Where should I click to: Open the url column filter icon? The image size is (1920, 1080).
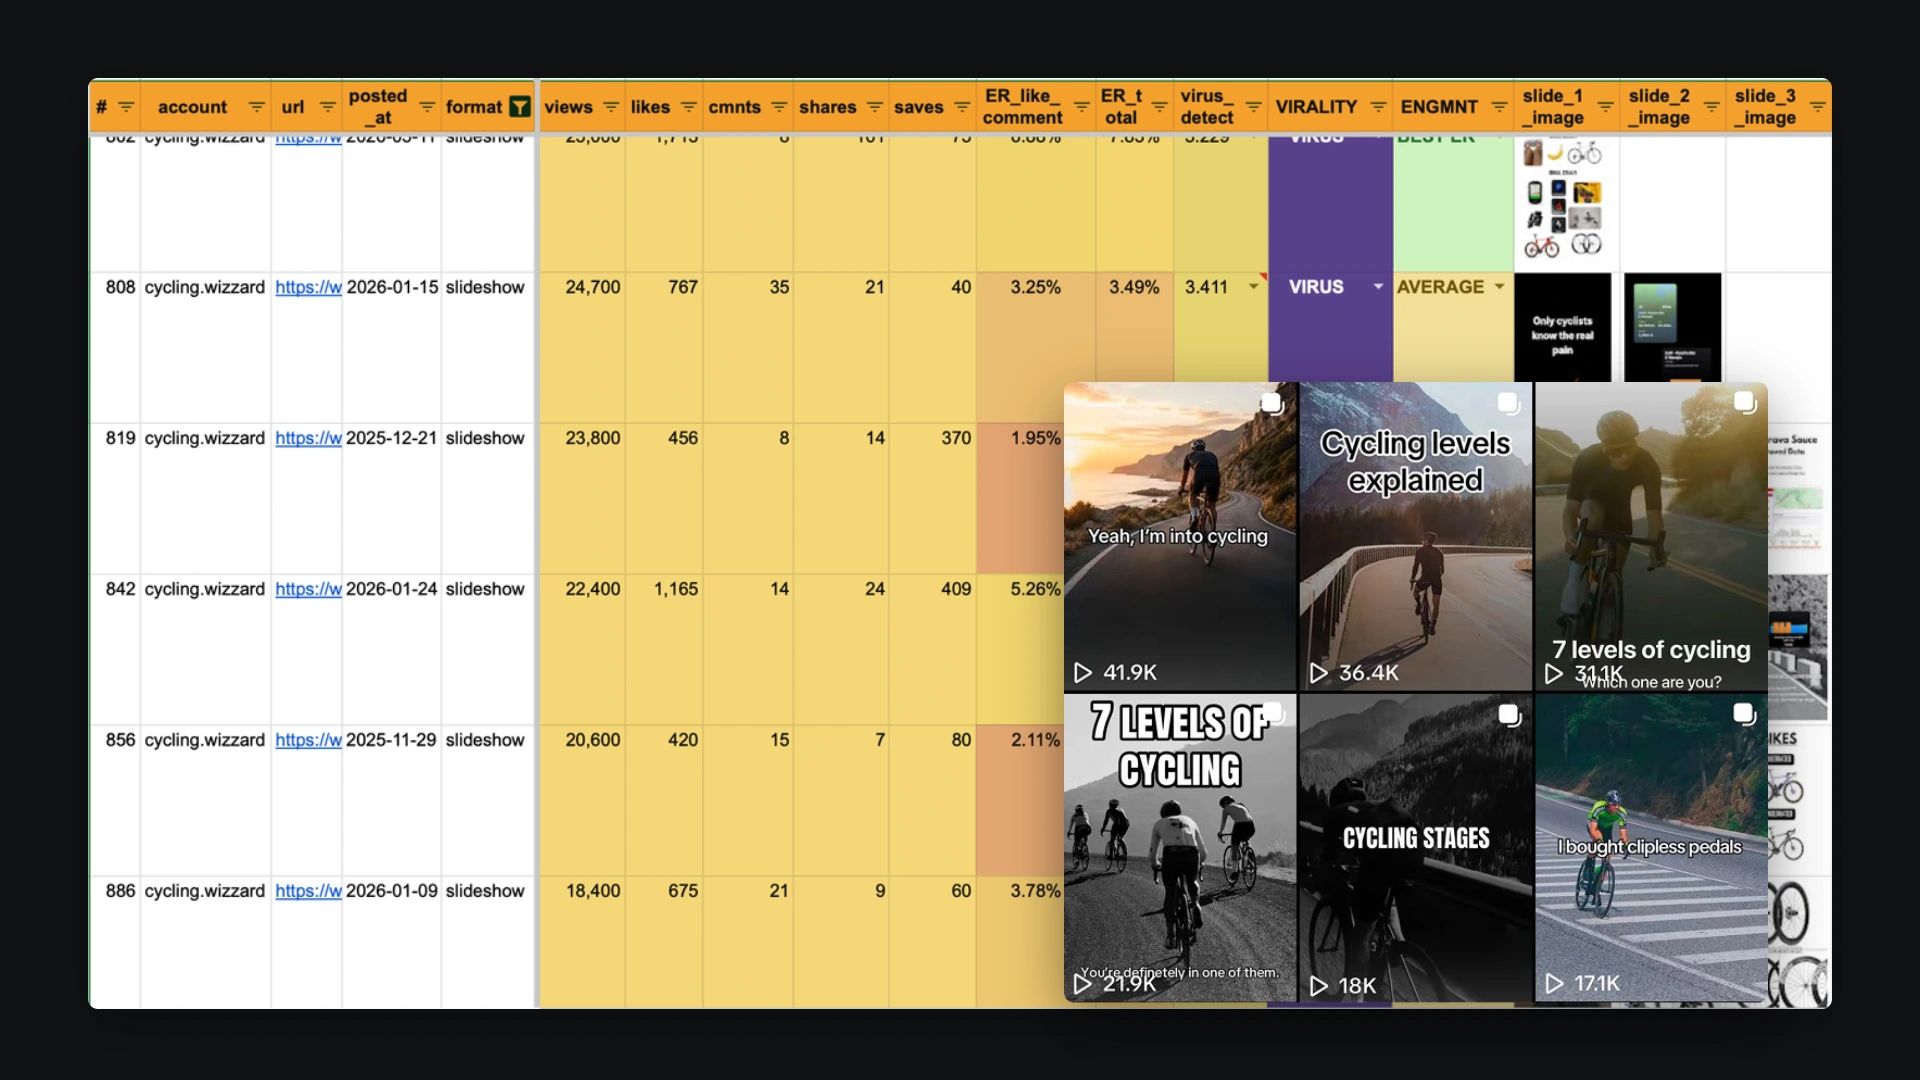pos(327,107)
